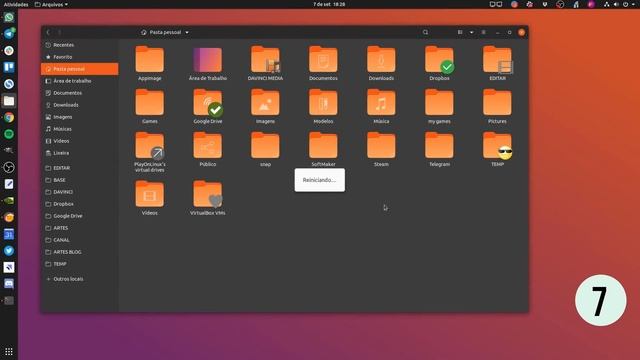Image resolution: width=640 pixels, height=360 pixels.
Task: Select the snap folder
Action: click(x=265, y=149)
